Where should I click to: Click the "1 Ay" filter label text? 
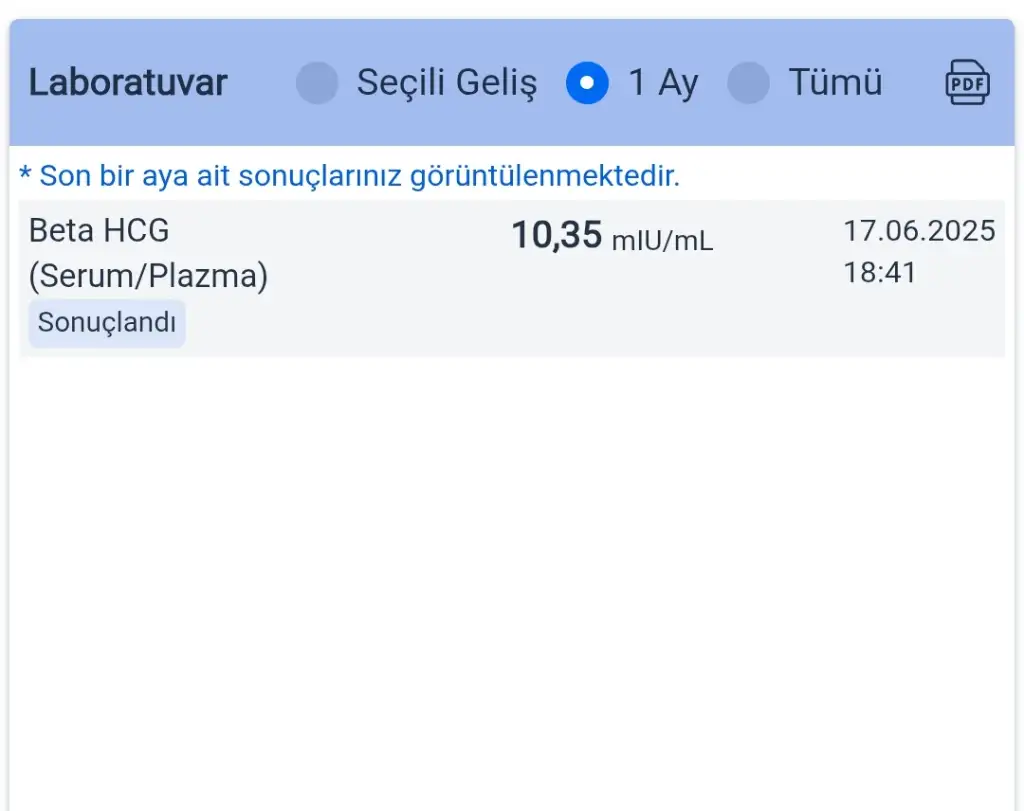pyautogui.click(x=662, y=83)
